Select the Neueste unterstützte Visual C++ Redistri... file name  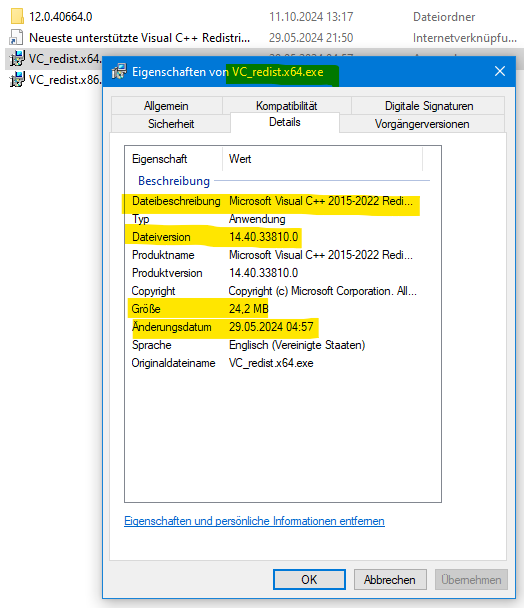click(140, 38)
